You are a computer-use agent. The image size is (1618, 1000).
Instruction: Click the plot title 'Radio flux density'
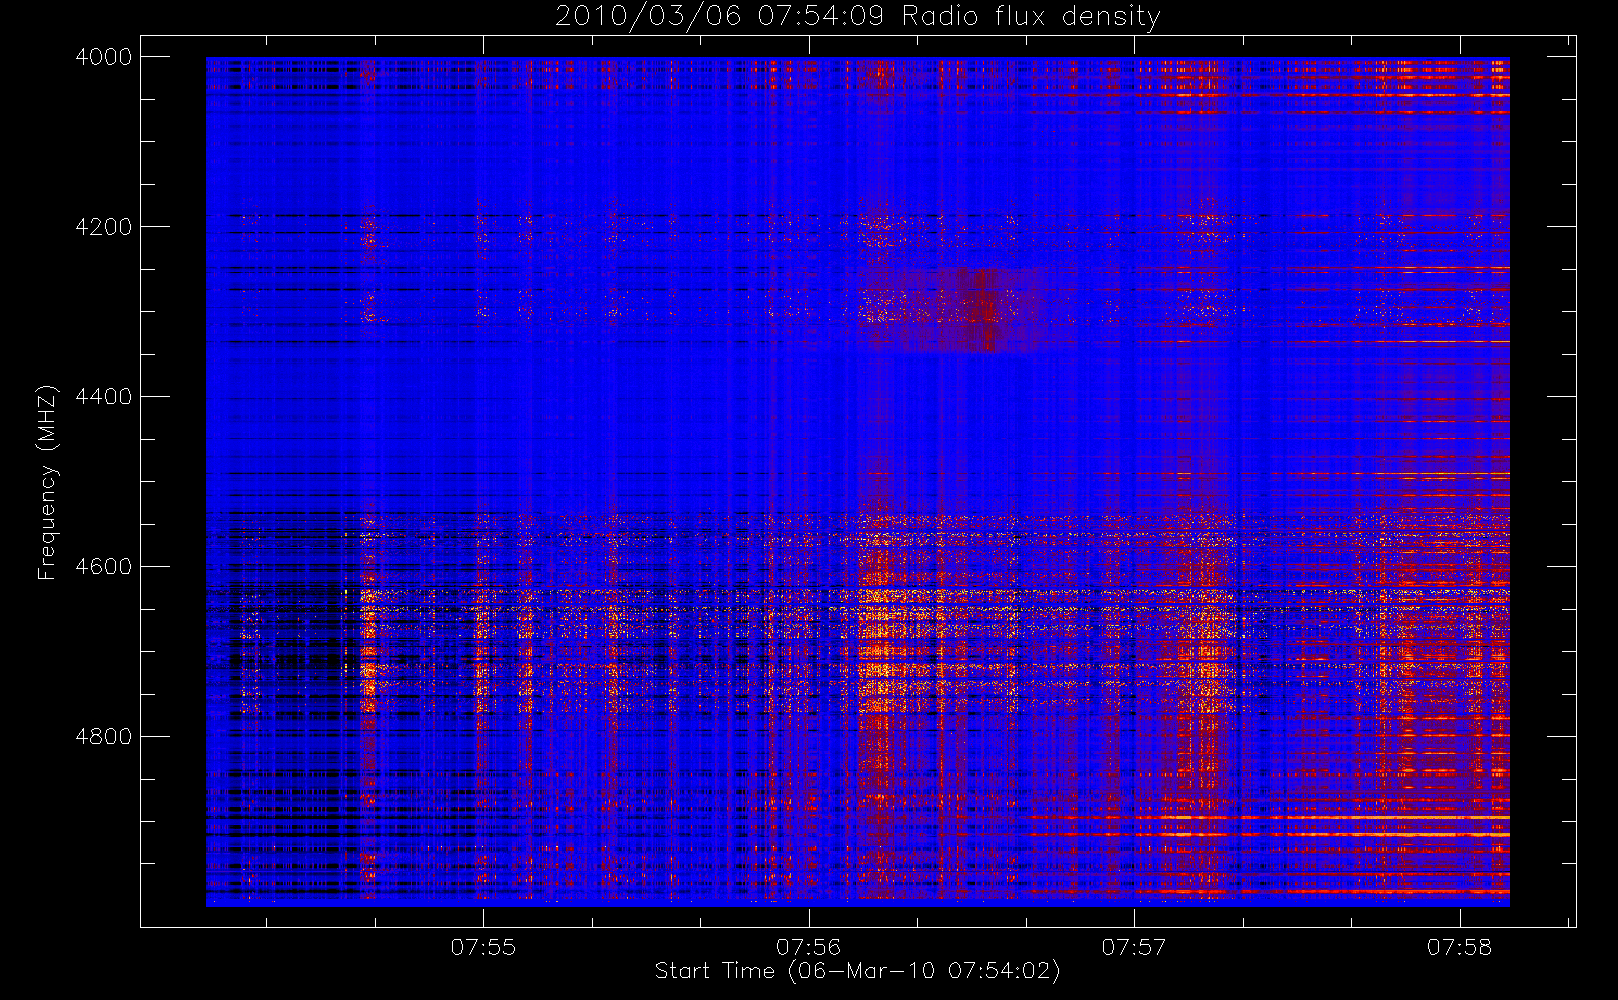(x=1031, y=17)
